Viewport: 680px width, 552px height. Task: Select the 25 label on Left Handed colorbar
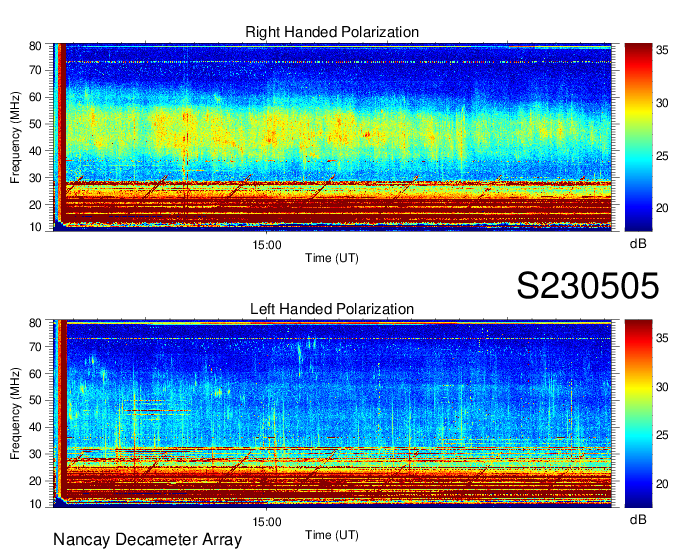coord(662,435)
